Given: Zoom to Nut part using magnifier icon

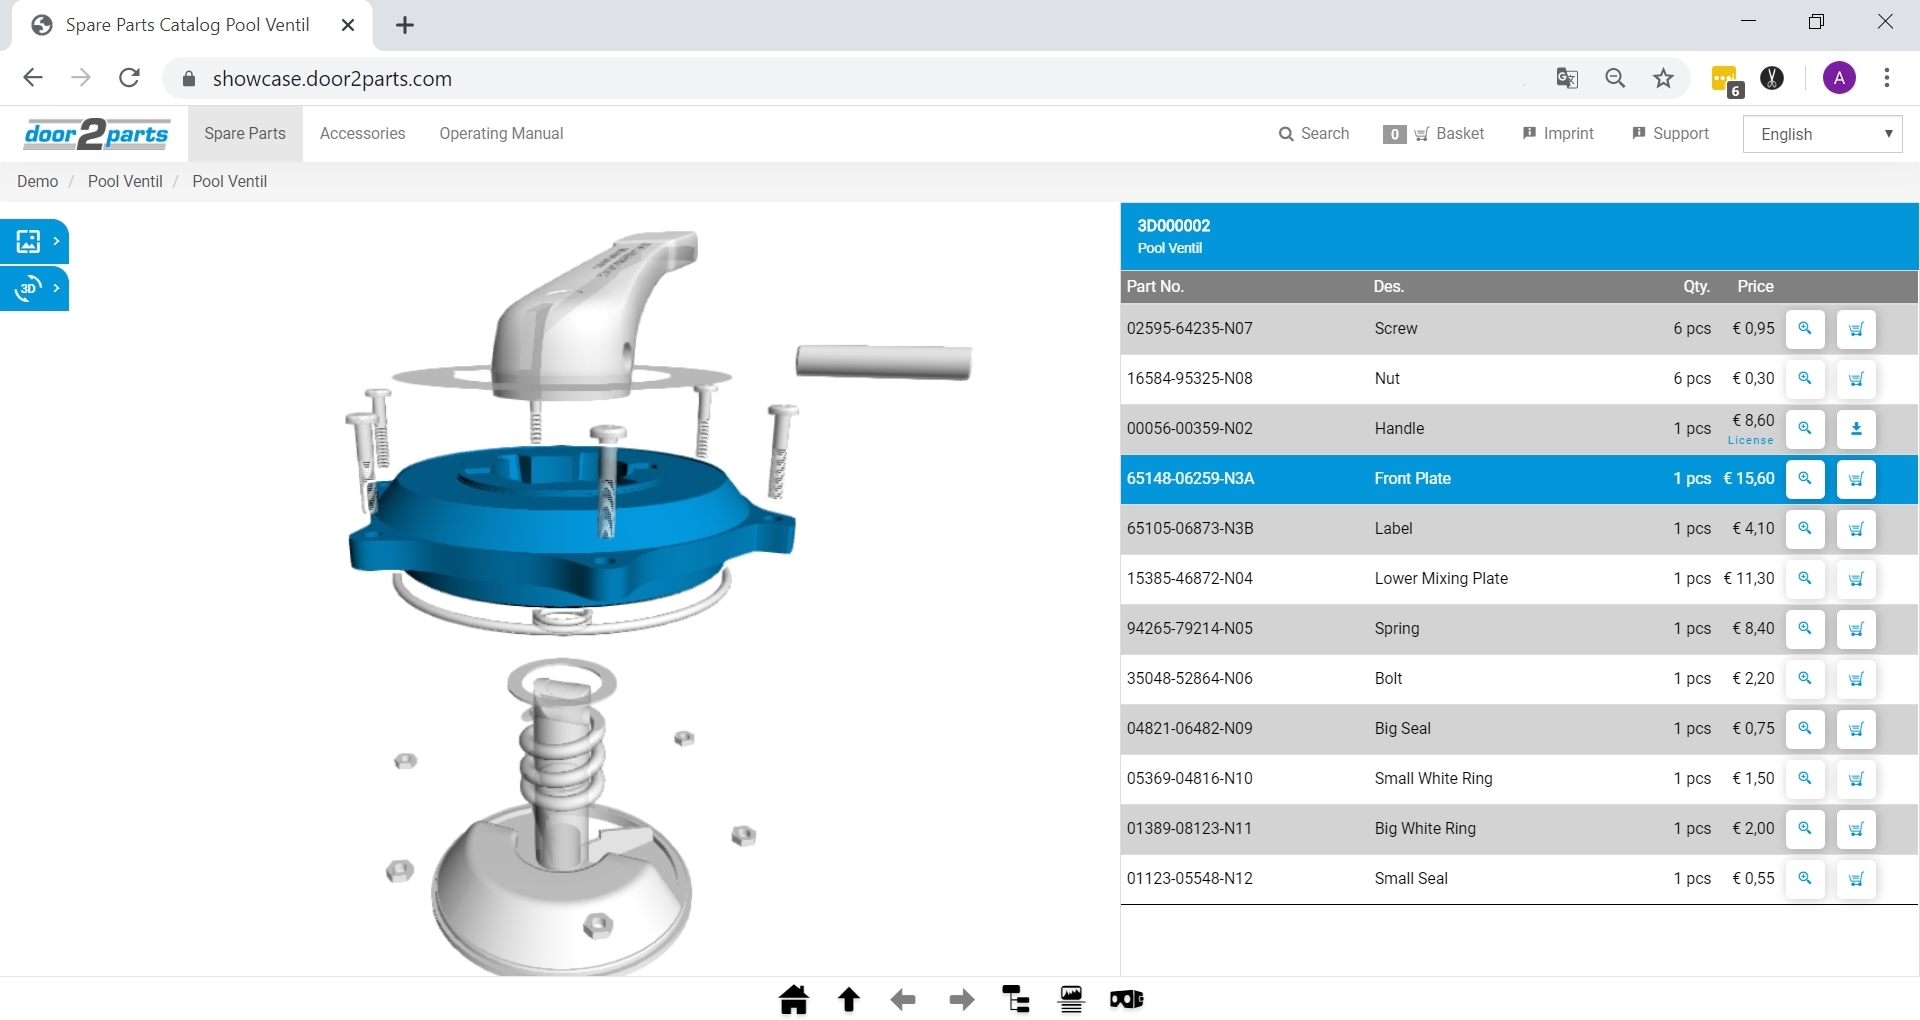Looking at the screenshot, I should coord(1805,379).
